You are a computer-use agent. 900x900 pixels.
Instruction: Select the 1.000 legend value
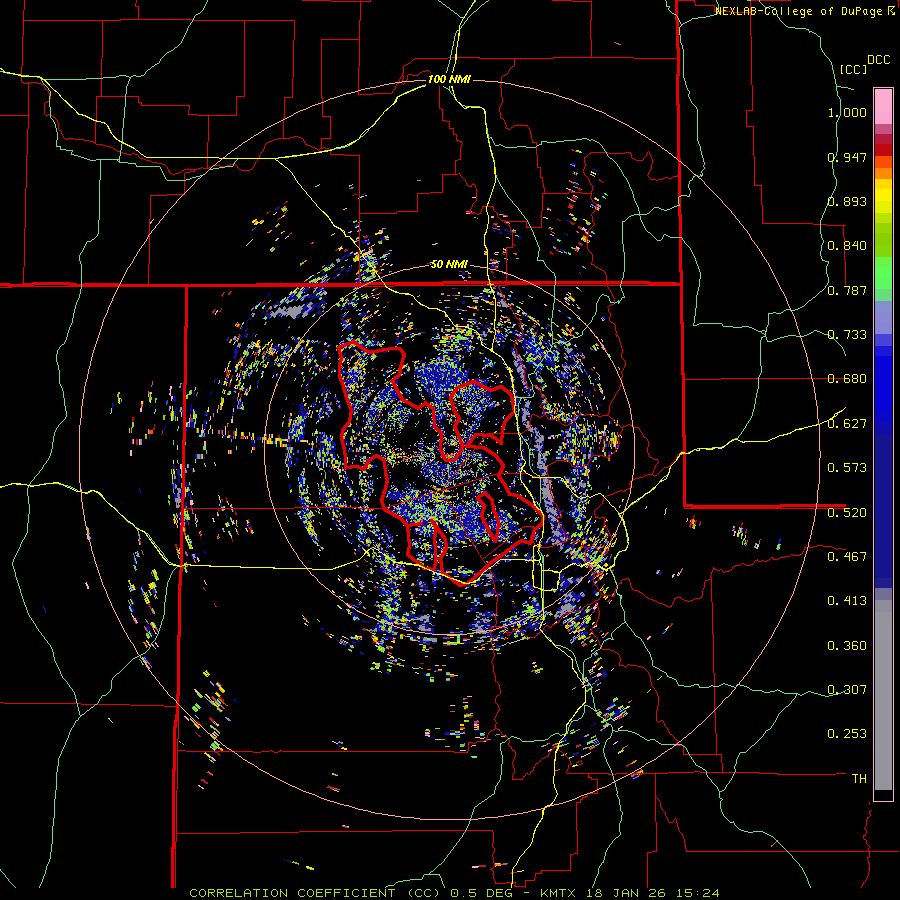(847, 112)
